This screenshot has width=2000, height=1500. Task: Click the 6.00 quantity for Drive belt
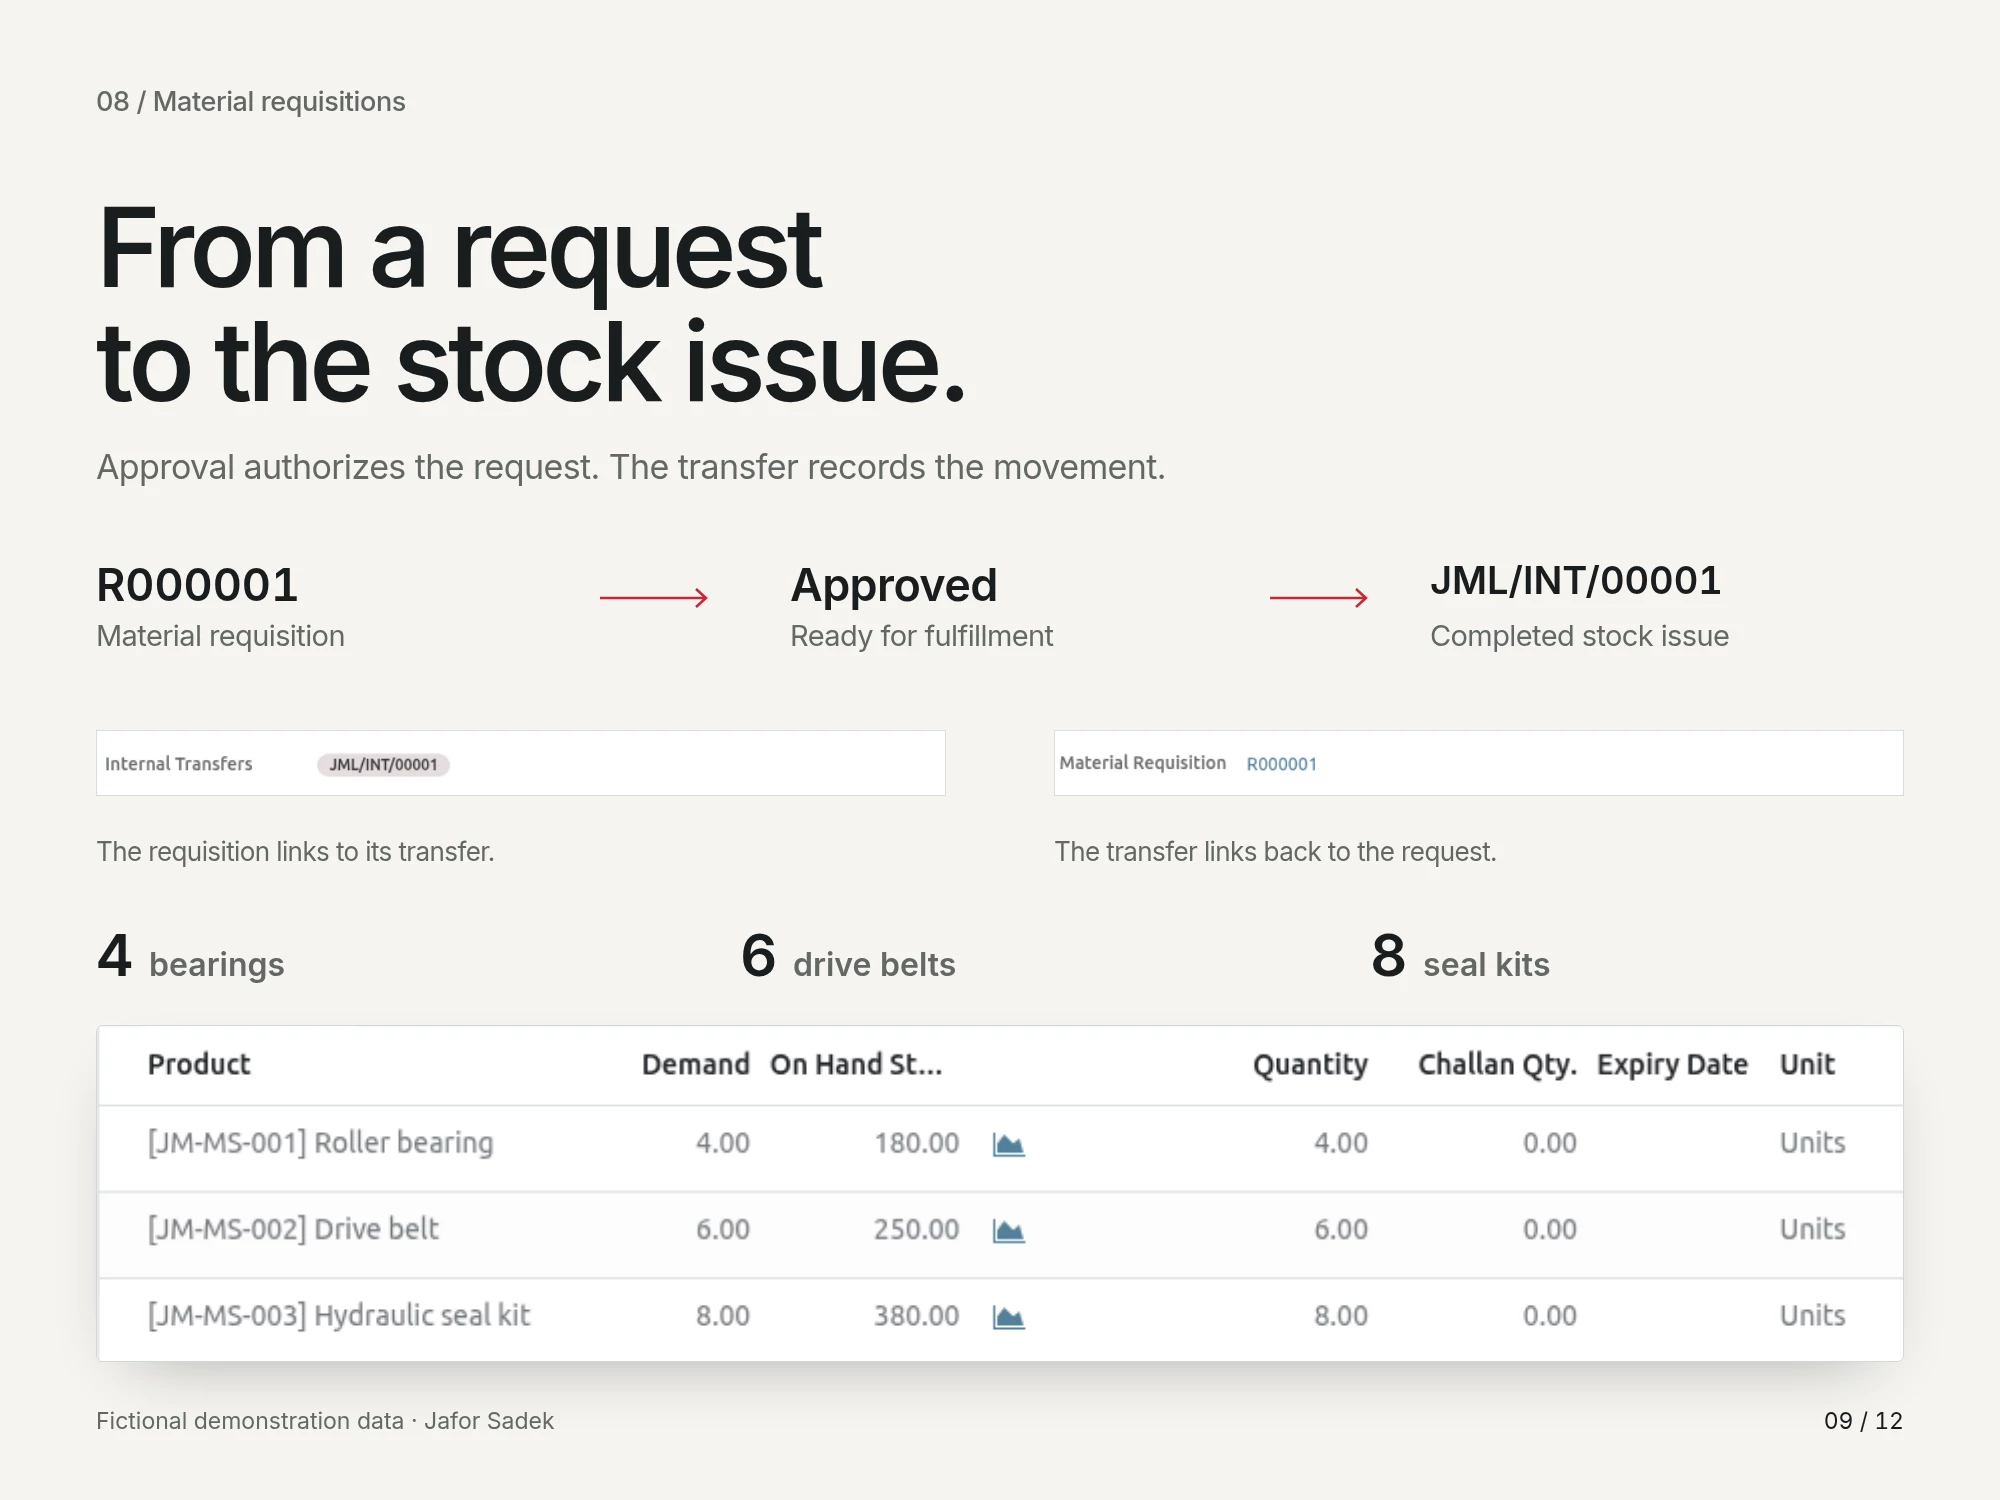pos(1340,1229)
